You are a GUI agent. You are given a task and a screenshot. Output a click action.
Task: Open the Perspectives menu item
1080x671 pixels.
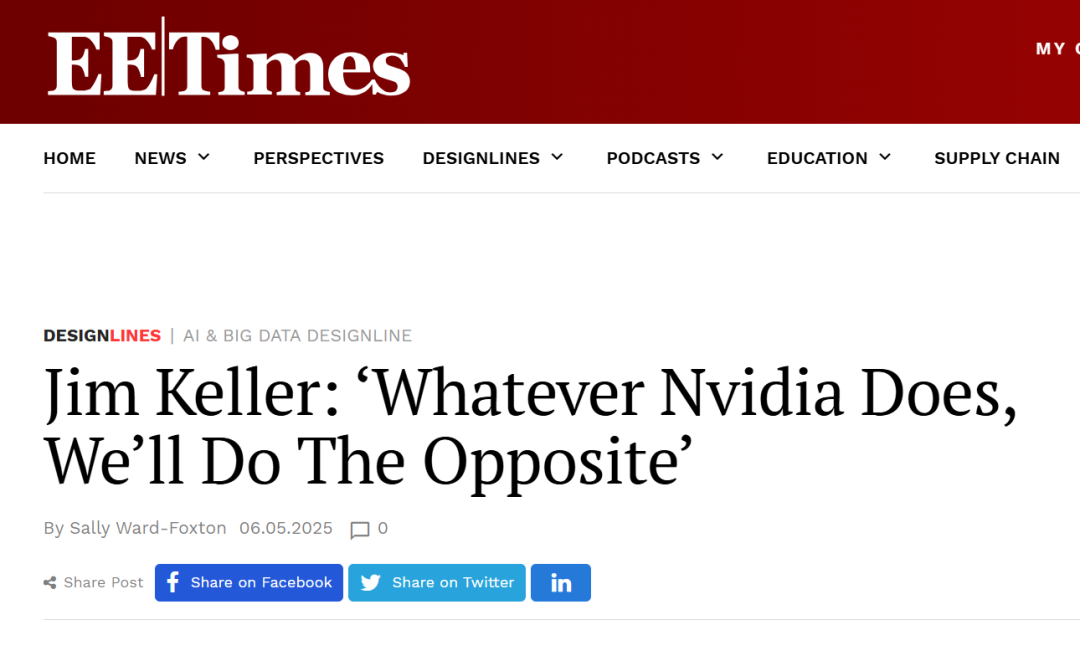point(318,158)
